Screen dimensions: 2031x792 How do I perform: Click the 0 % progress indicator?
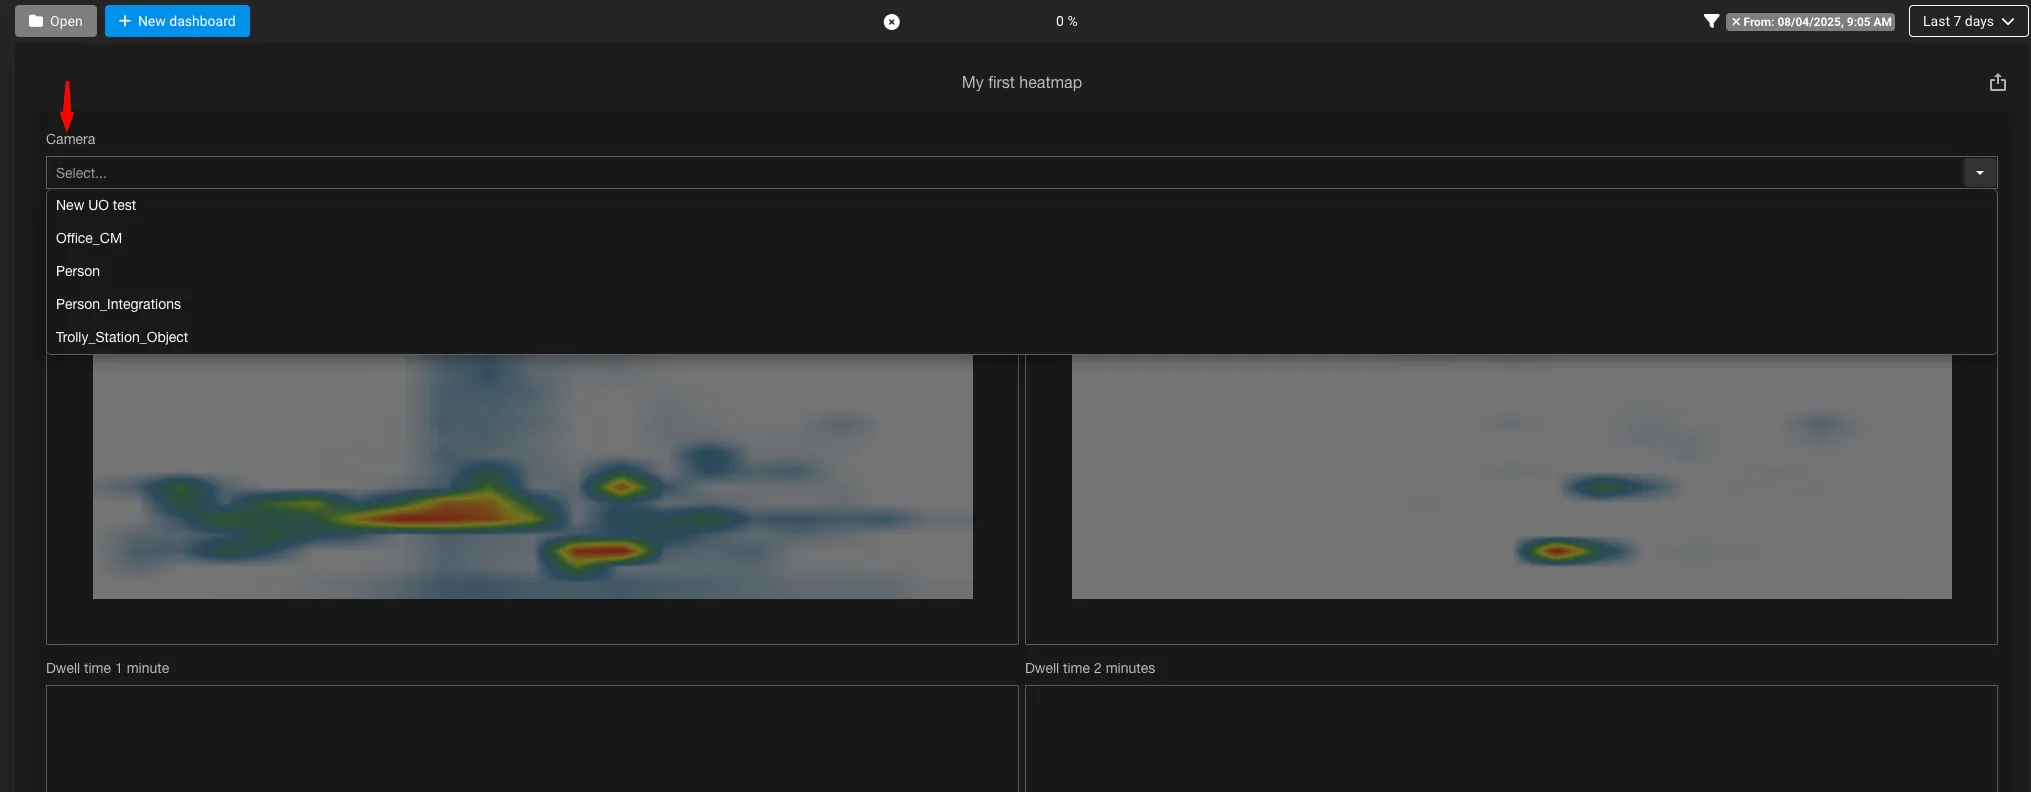pos(1067,21)
